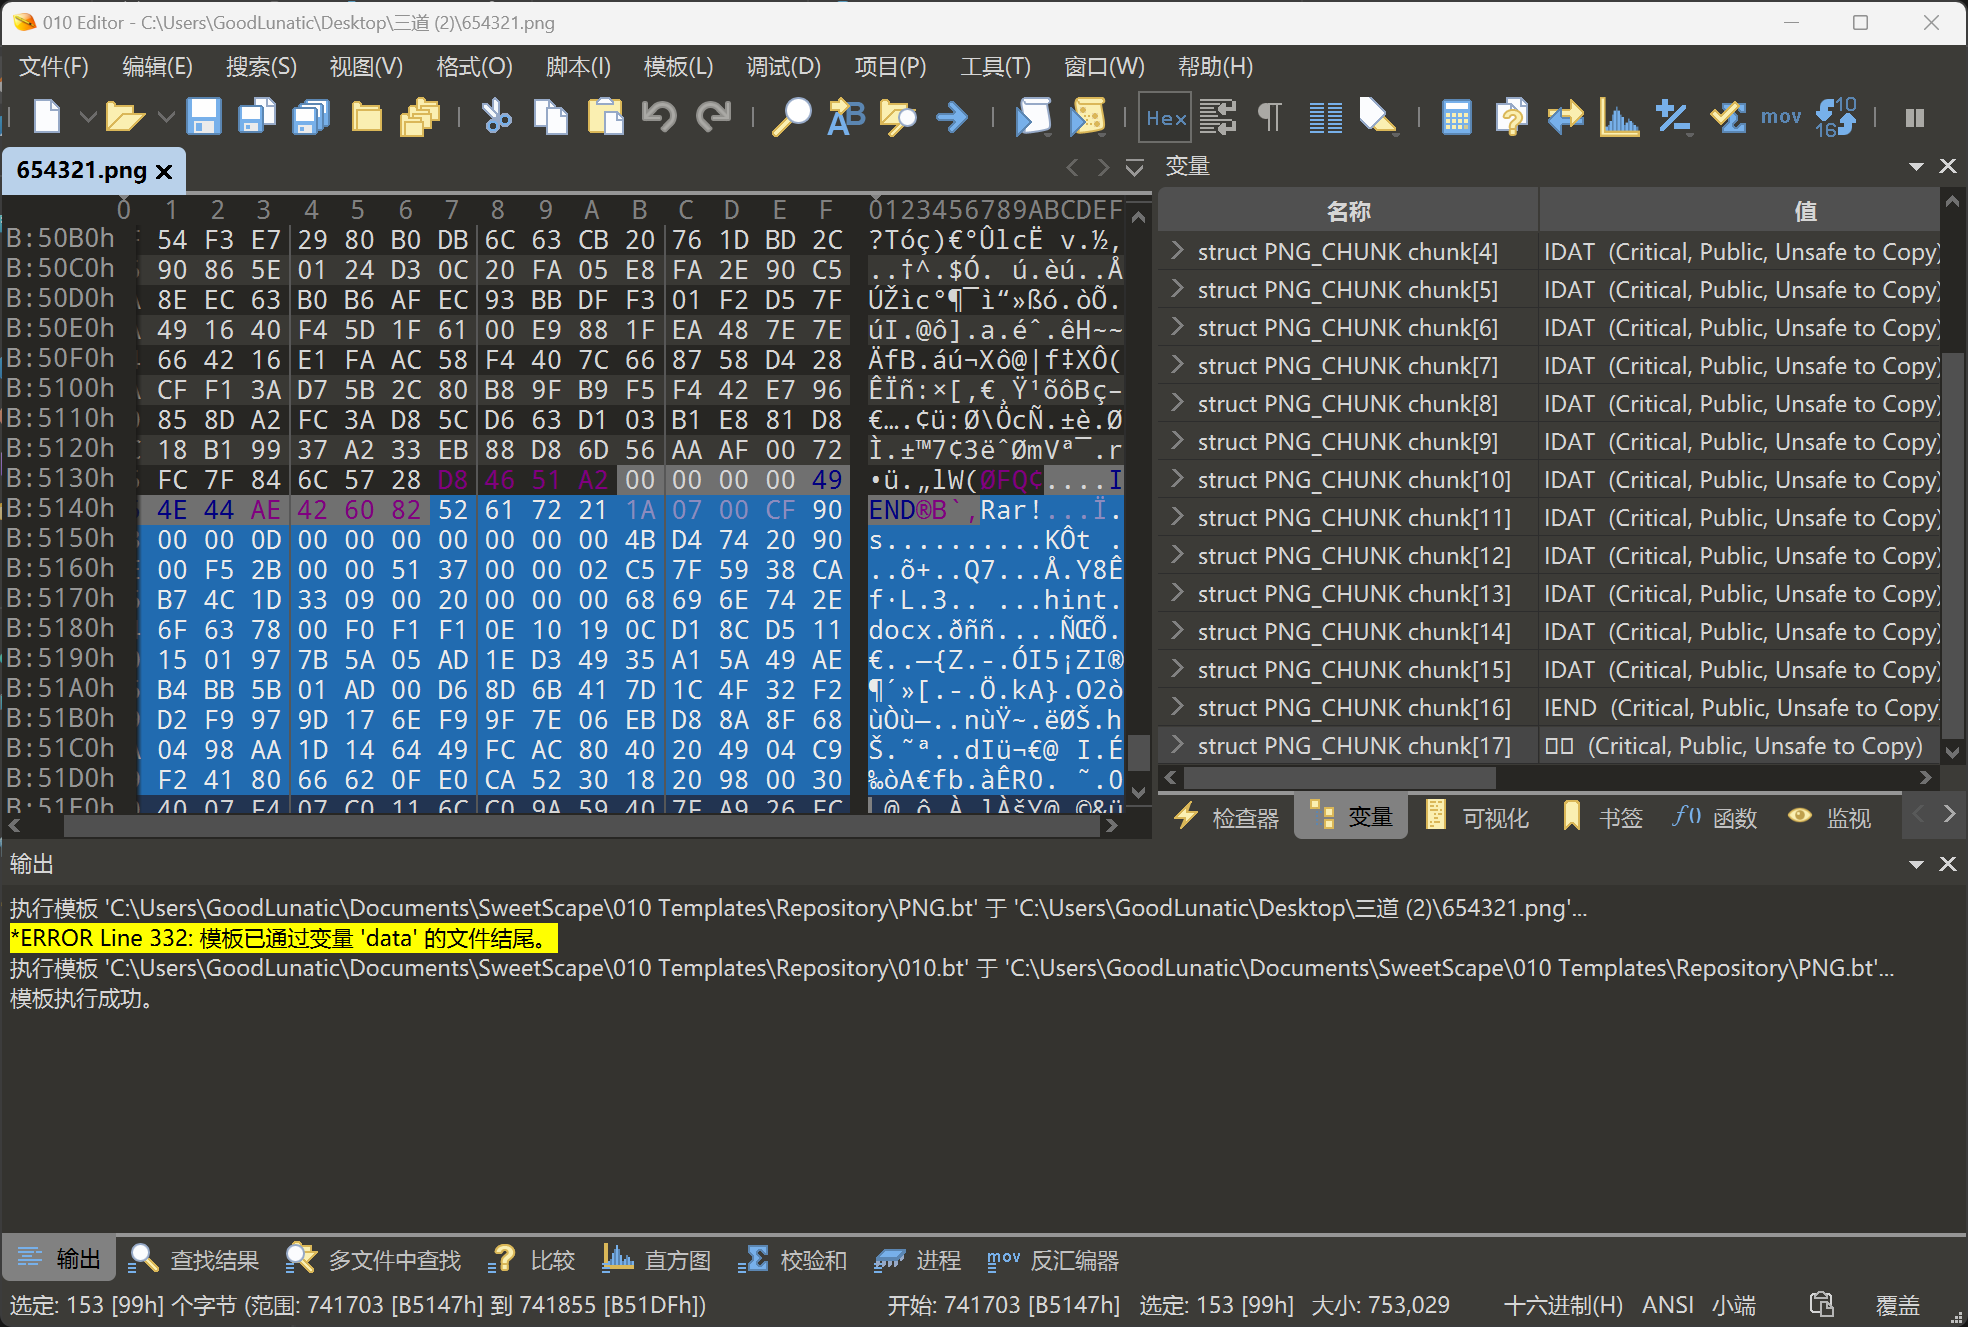The width and height of the screenshot is (1968, 1327).
Task: Click the Open File folder icon
Action: pos(125,117)
